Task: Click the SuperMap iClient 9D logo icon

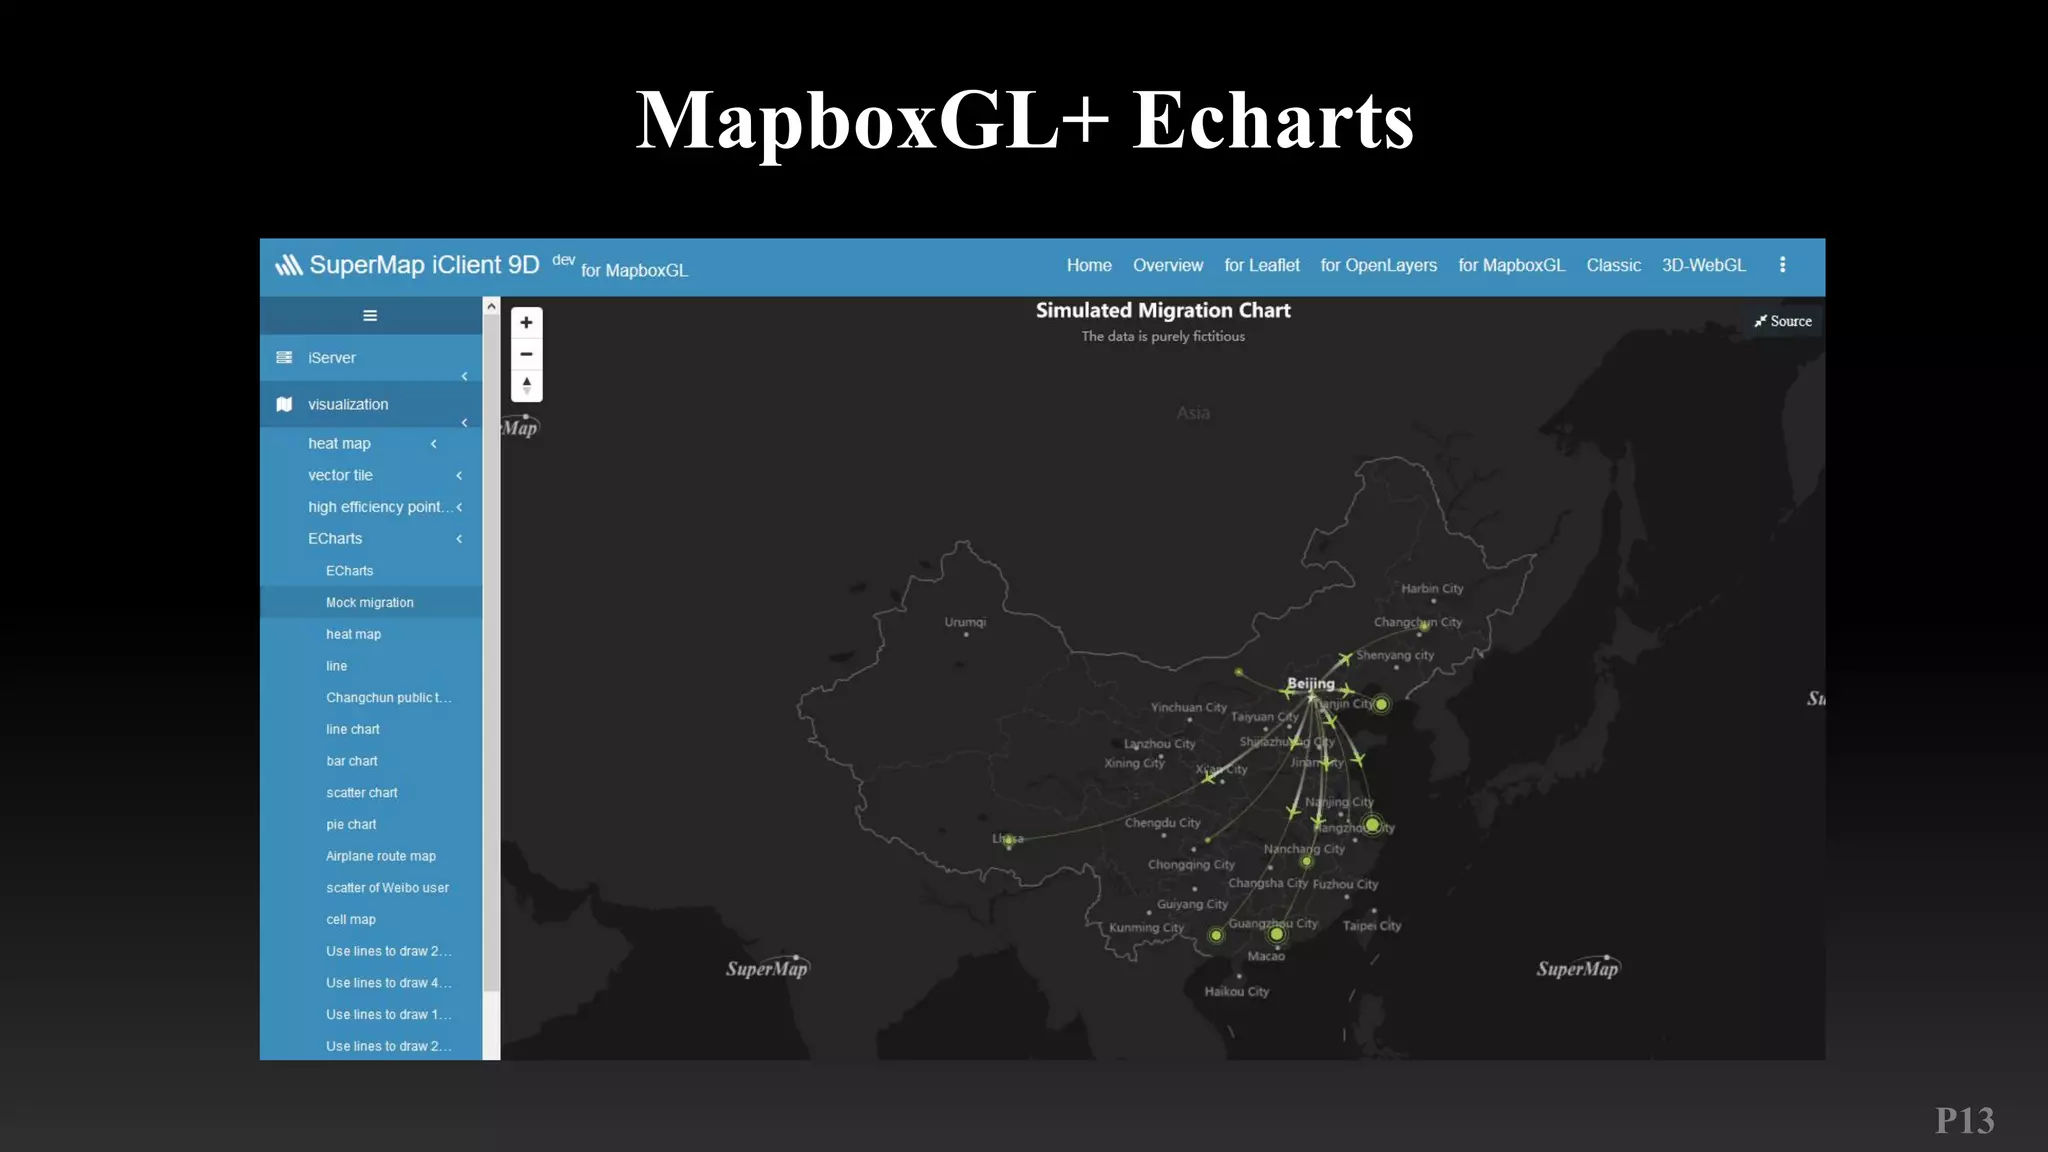Action: click(x=288, y=265)
